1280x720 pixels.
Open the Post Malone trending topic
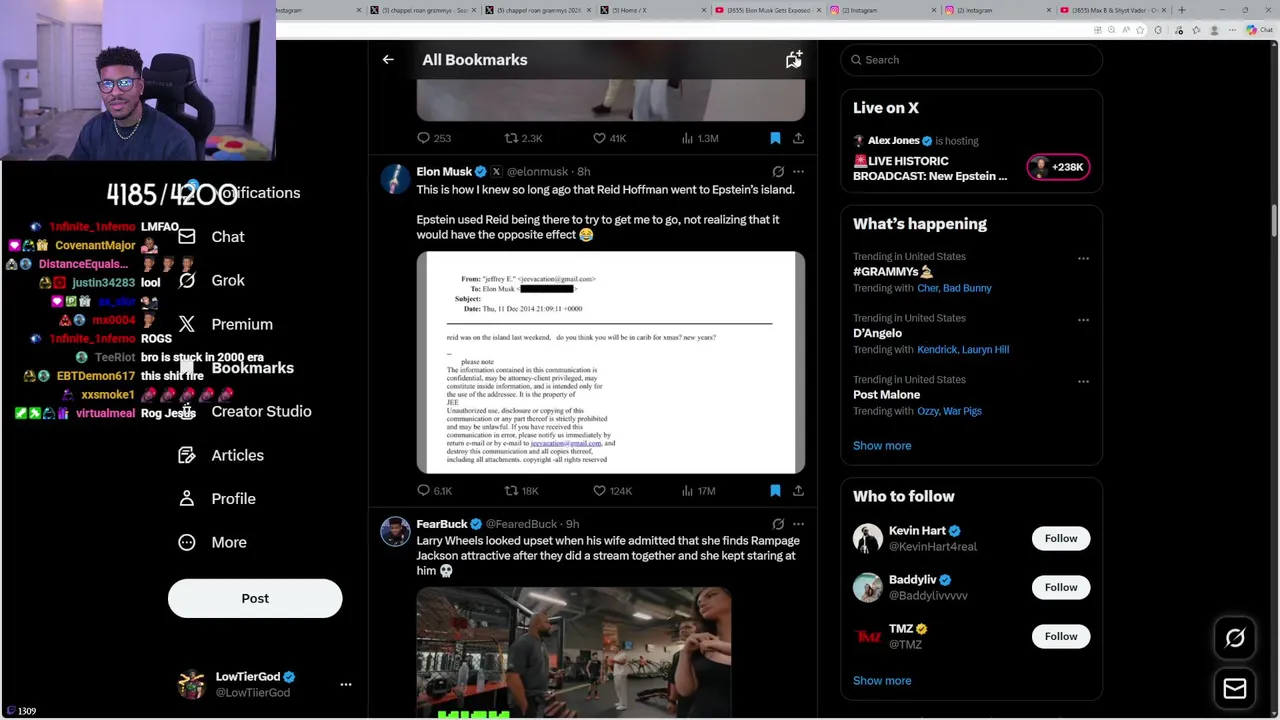pos(886,395)
